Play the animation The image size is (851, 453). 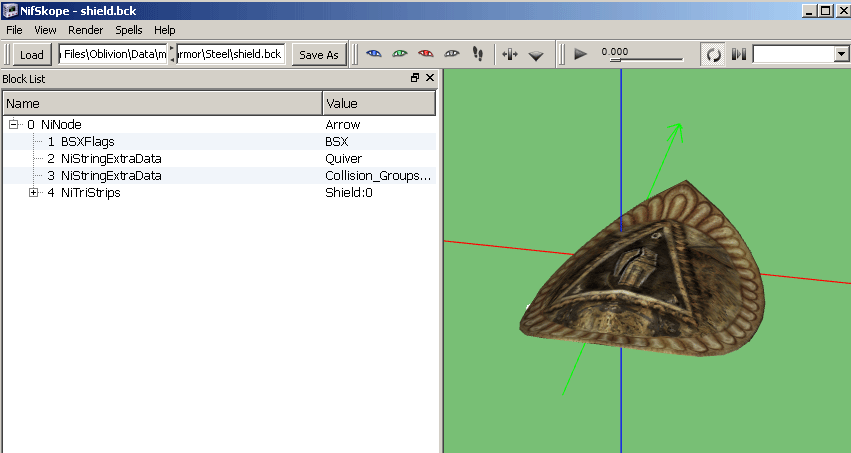point(580,54)
